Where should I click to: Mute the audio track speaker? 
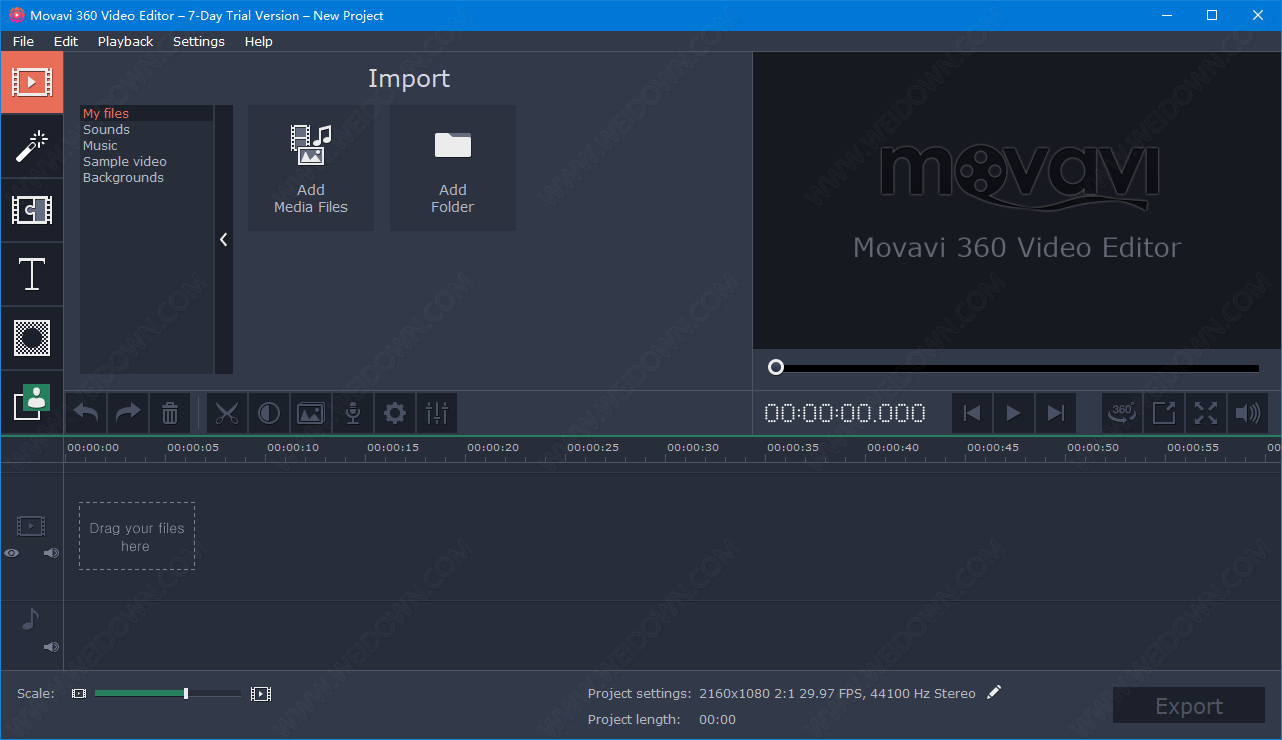tap(51, 647)
